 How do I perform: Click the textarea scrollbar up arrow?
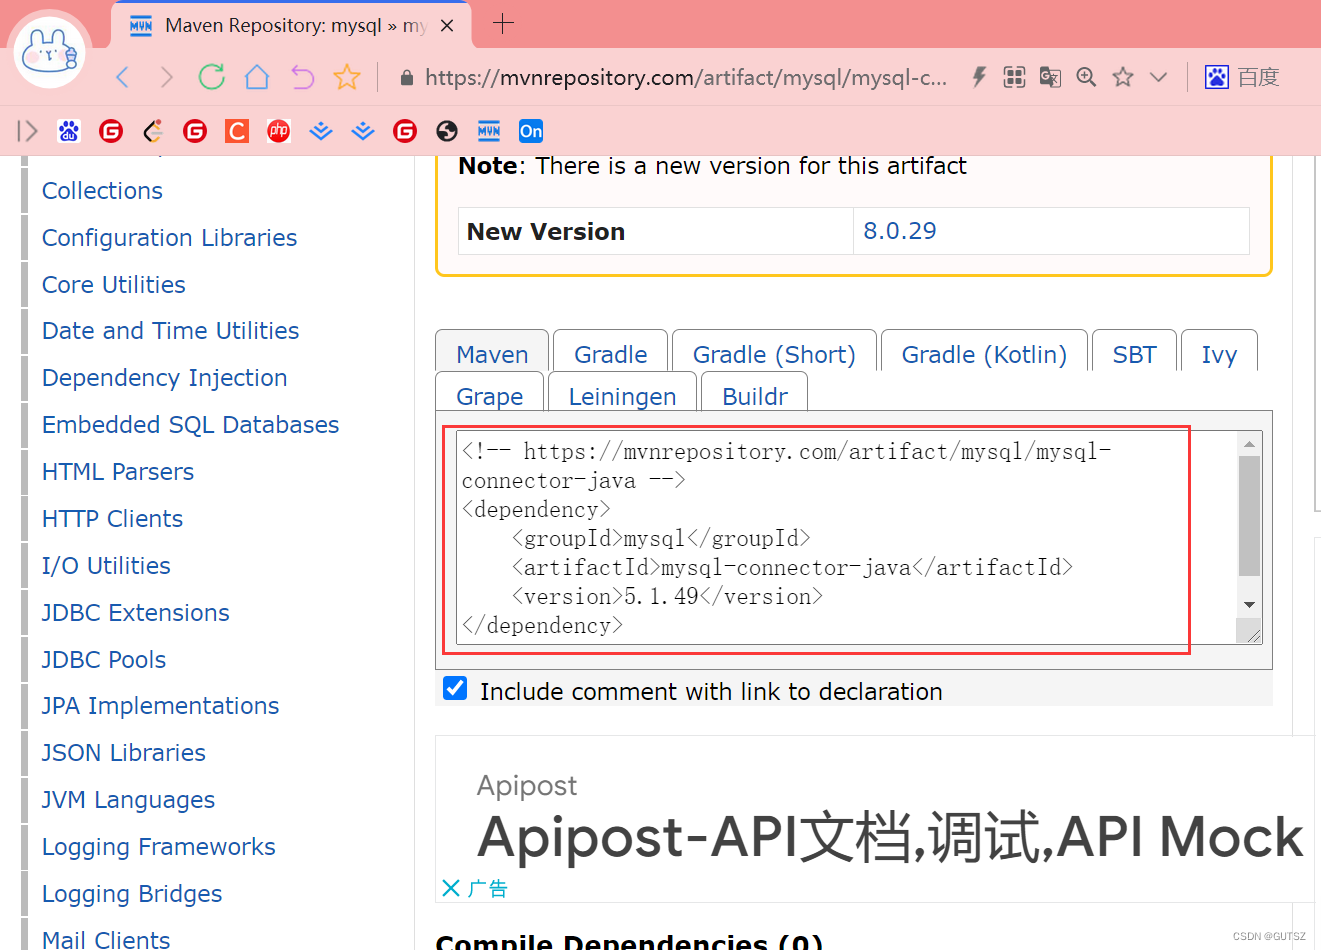coord(1249,443)
